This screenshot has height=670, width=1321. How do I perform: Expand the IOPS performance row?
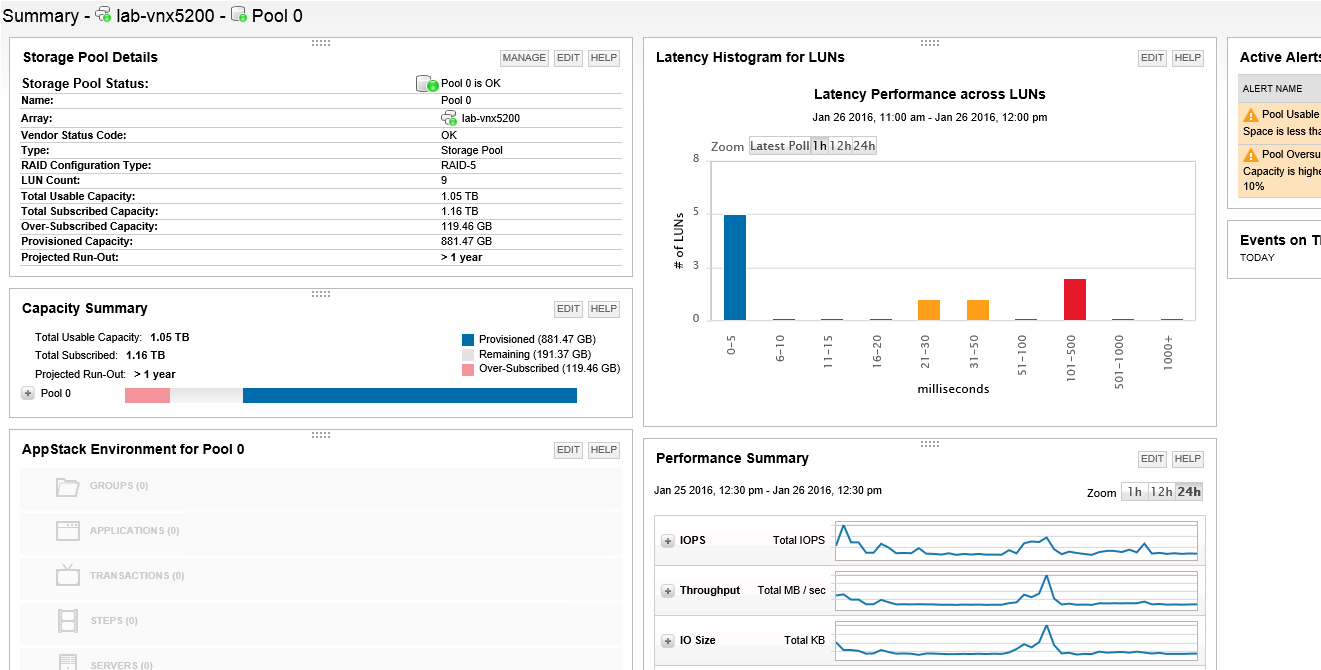click(668, 541)
